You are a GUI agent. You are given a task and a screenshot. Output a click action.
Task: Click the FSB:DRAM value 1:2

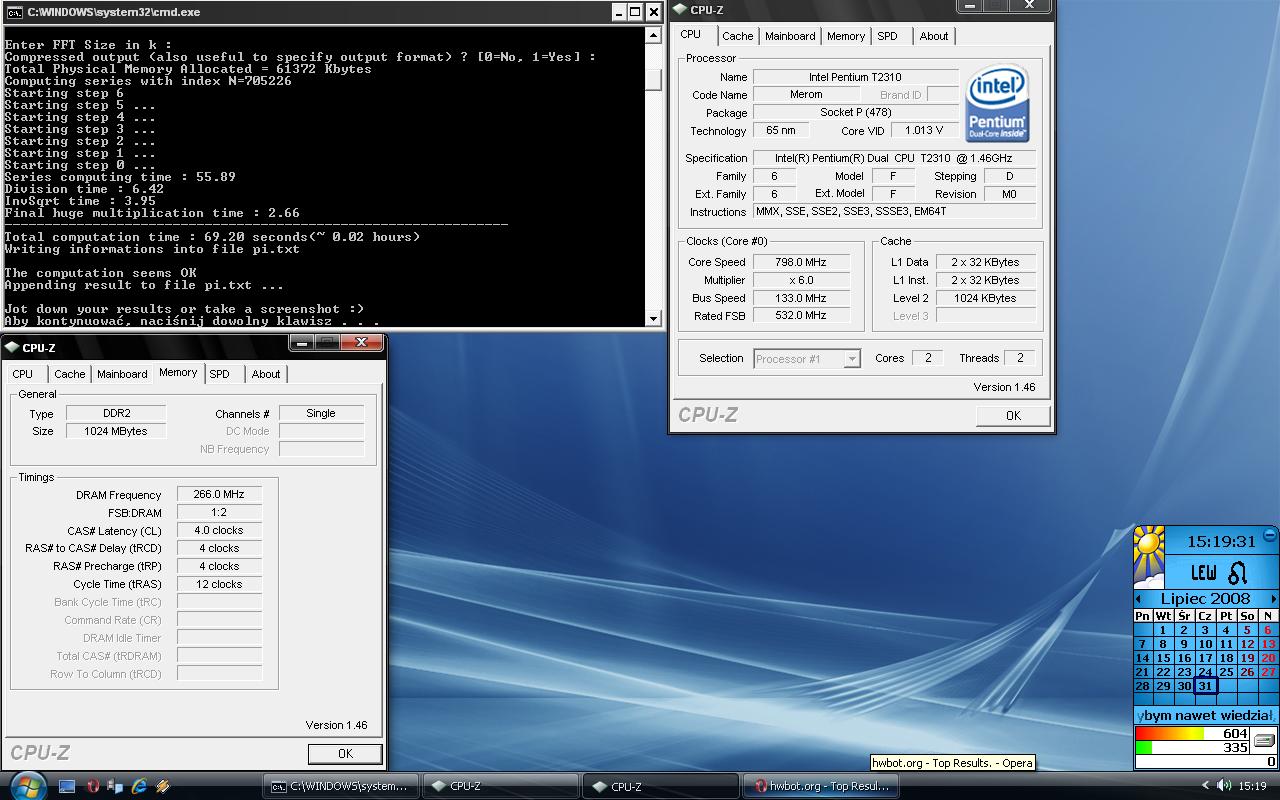[219, 512]
